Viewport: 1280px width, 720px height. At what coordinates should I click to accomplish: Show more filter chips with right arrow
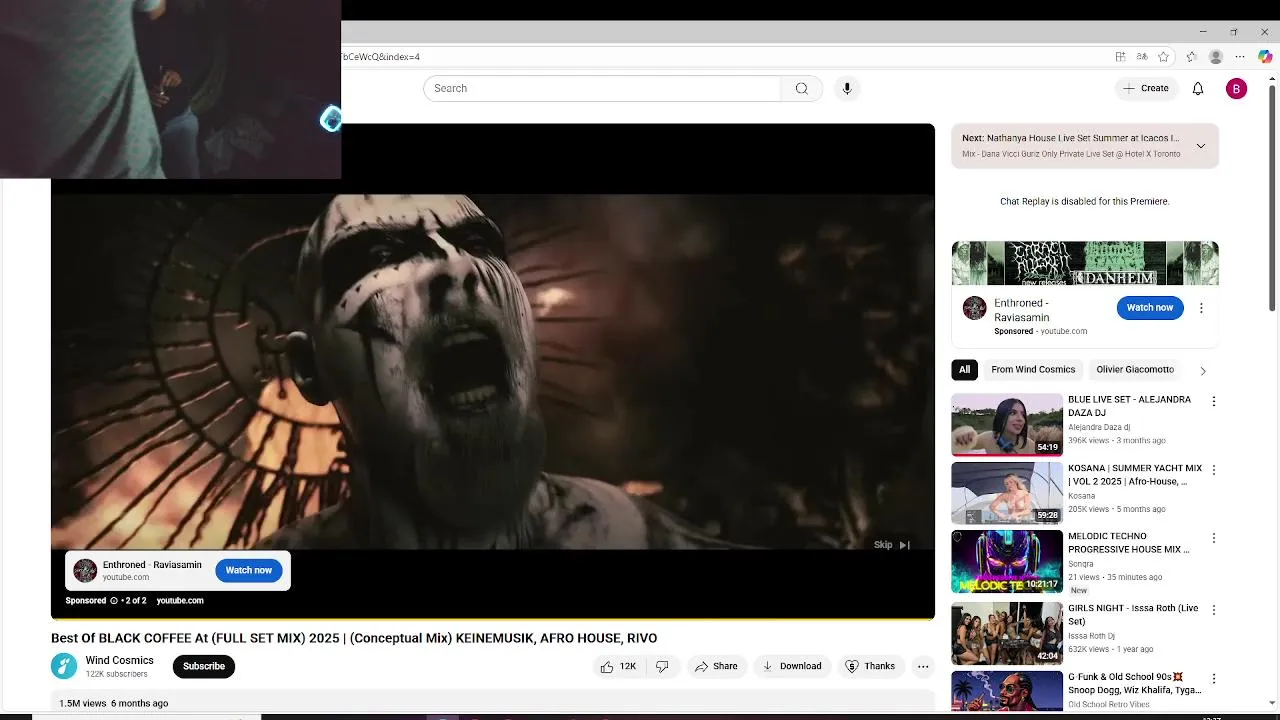1202,371
